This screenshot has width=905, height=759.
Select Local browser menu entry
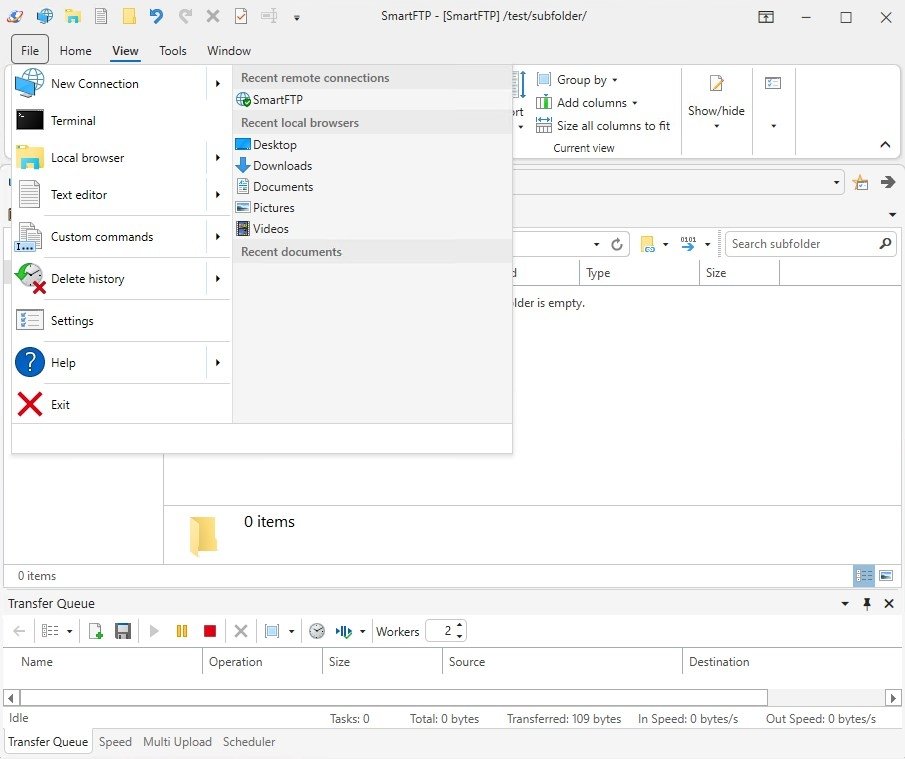click(x=110, y=158)
